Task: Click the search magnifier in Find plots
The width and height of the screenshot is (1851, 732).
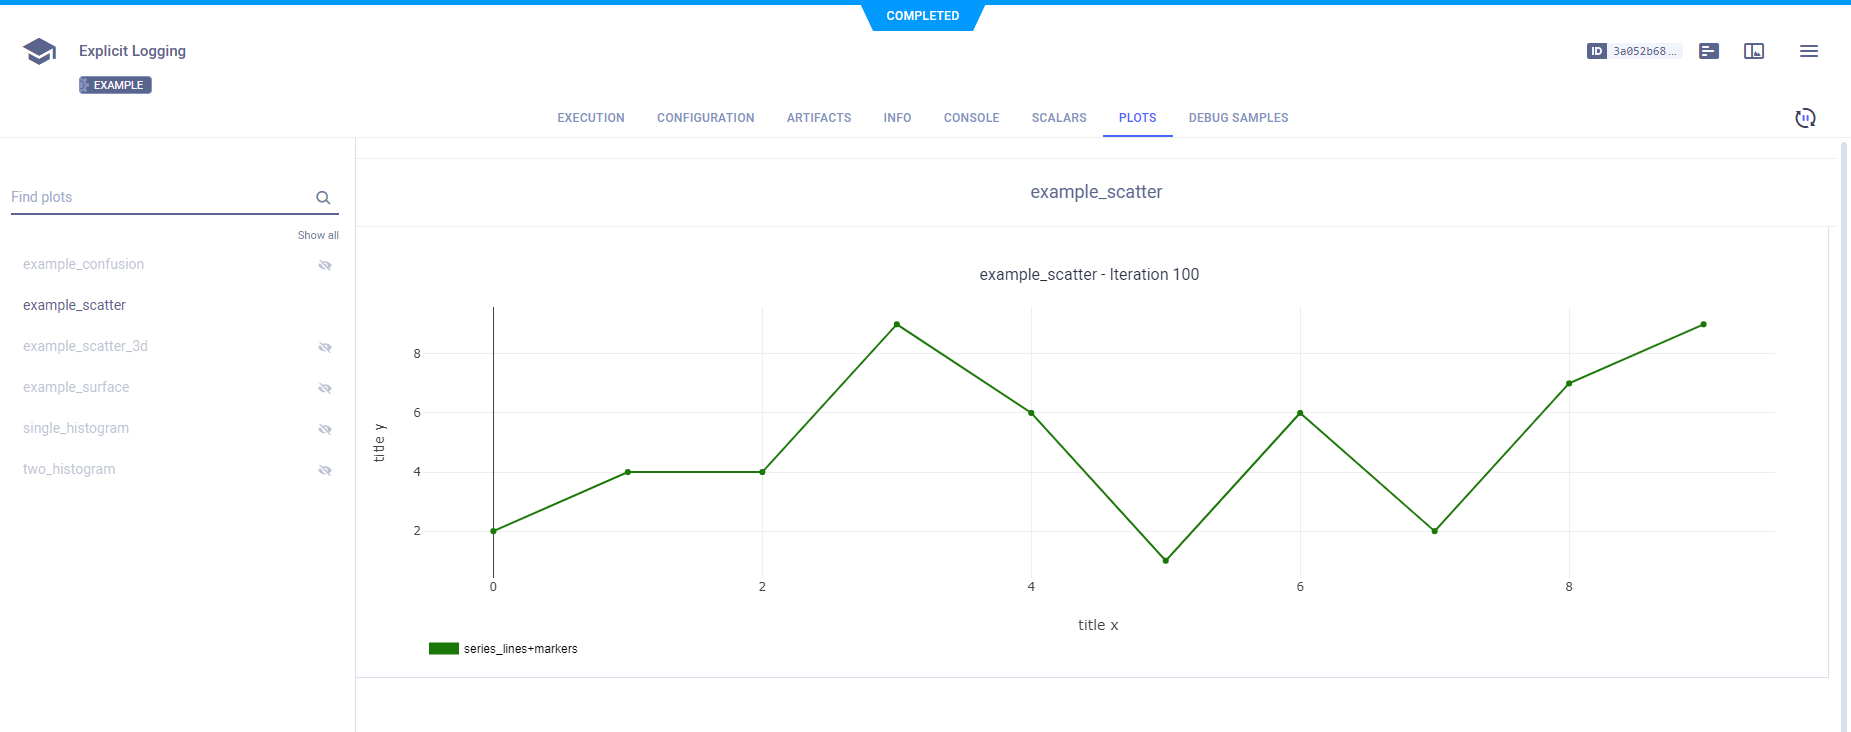Action: tap(323, 198)
